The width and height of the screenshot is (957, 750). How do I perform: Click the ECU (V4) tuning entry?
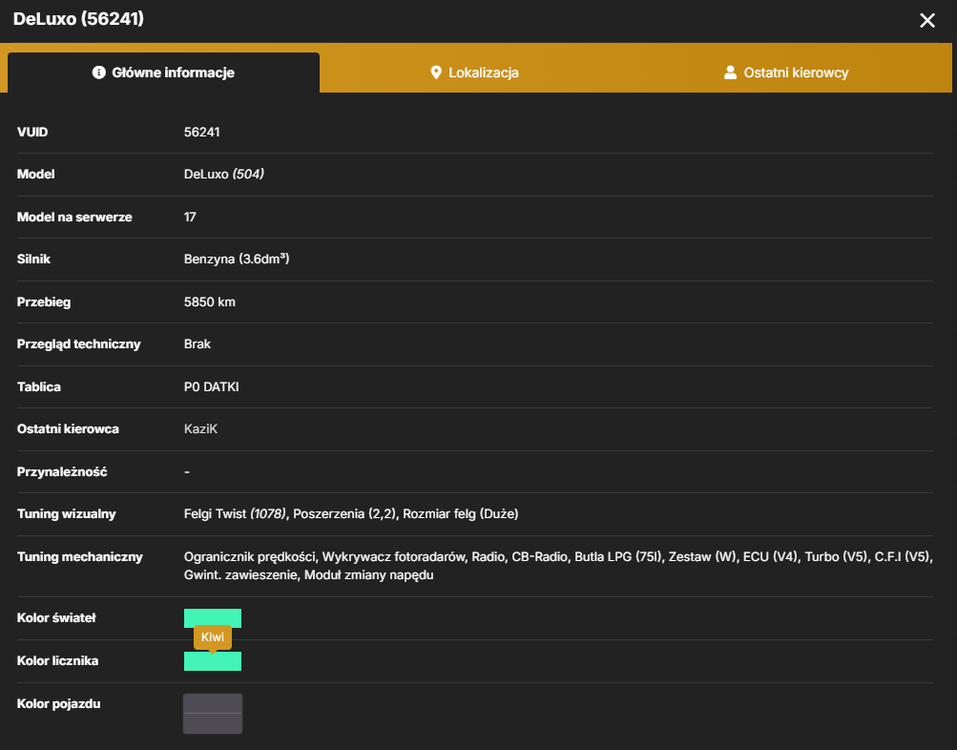point(770,557)
